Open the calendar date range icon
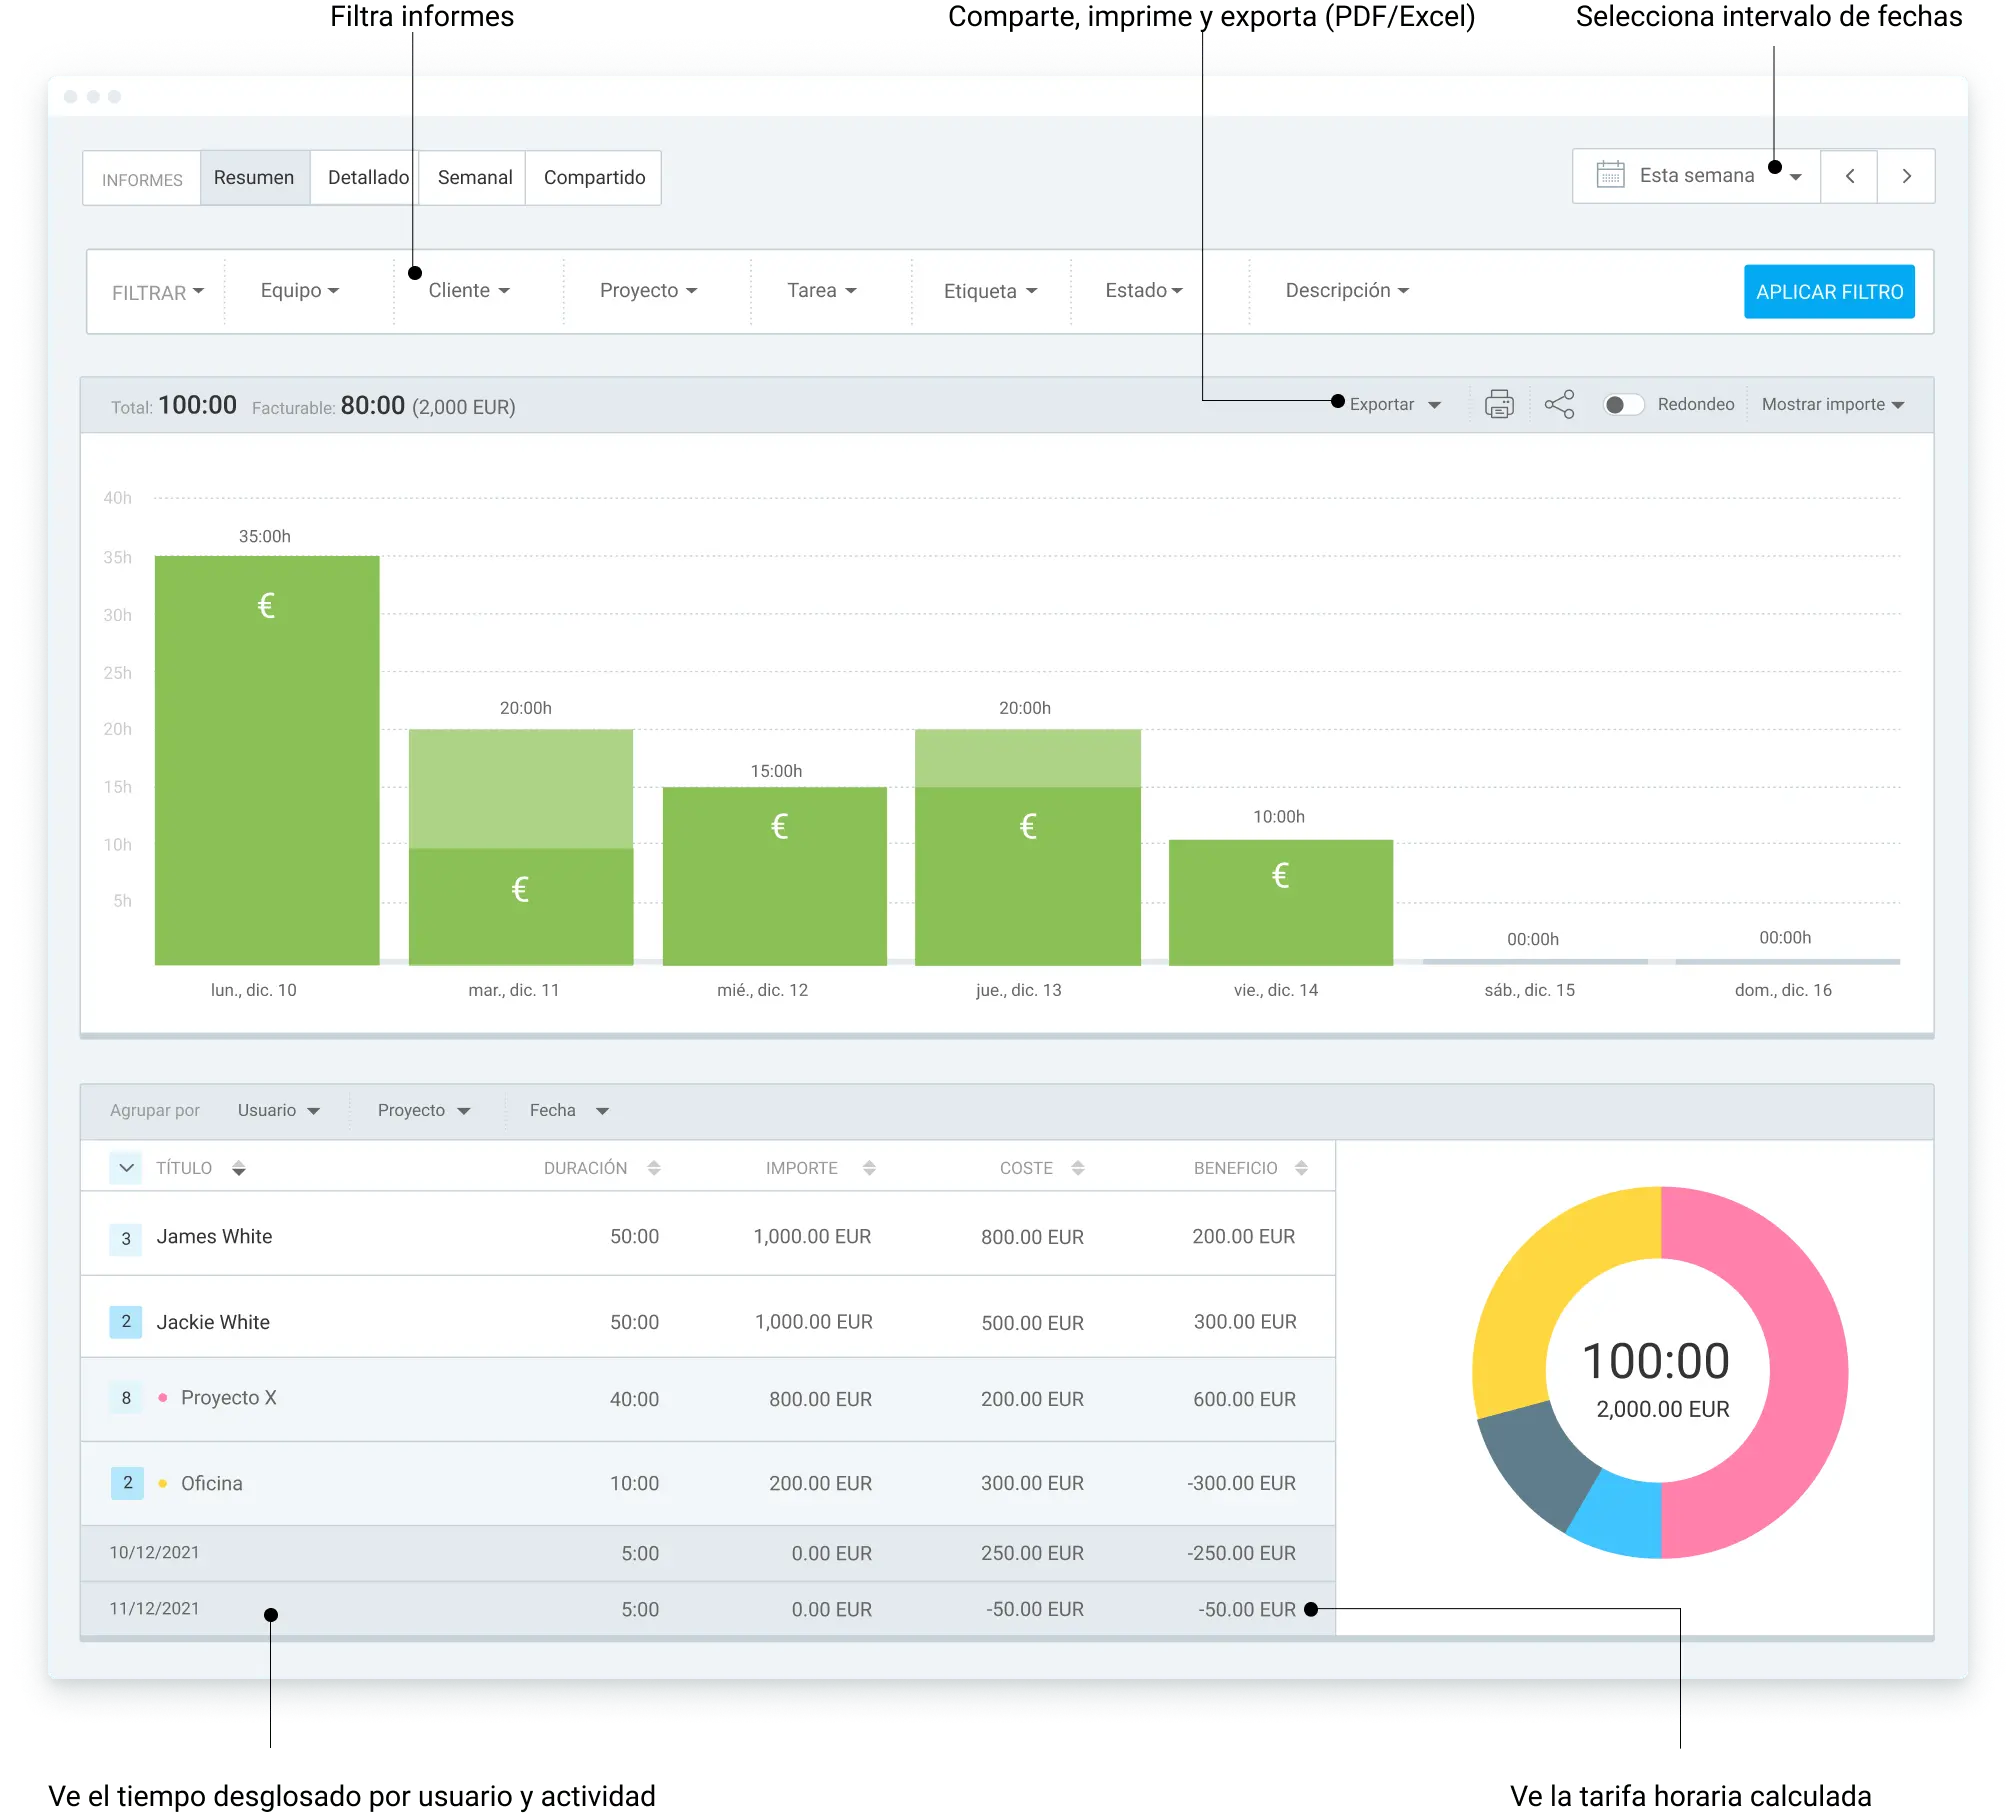 (1610, 175)
